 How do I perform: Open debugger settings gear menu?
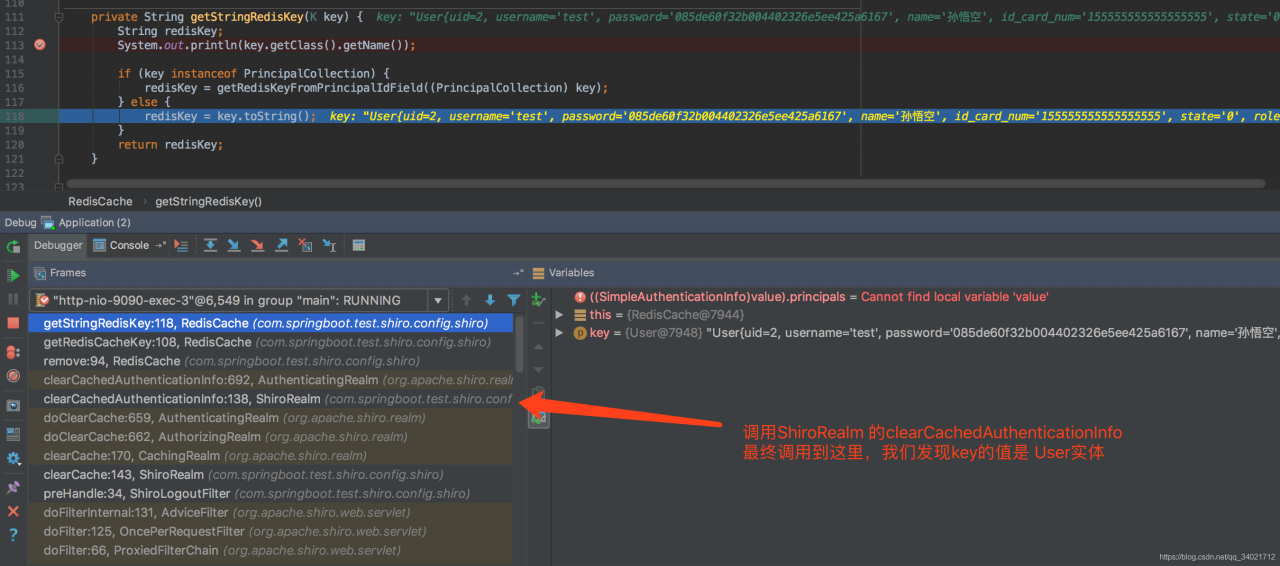point(13,458)
